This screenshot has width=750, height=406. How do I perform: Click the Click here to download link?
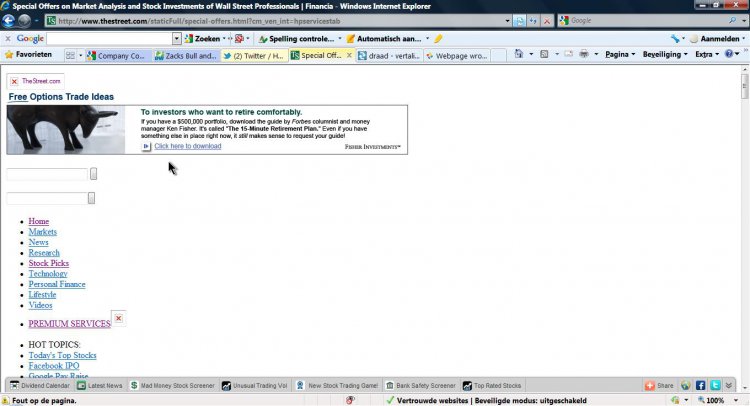(188, 146)
